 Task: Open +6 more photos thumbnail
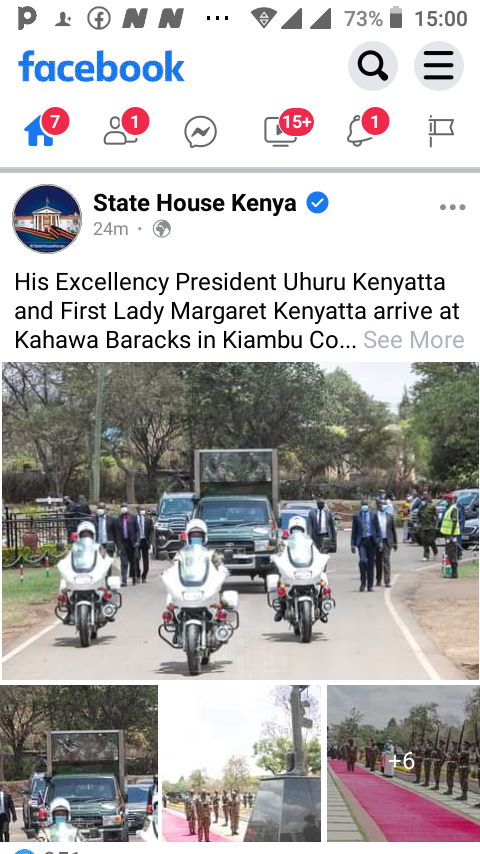(x=403, y=764)
